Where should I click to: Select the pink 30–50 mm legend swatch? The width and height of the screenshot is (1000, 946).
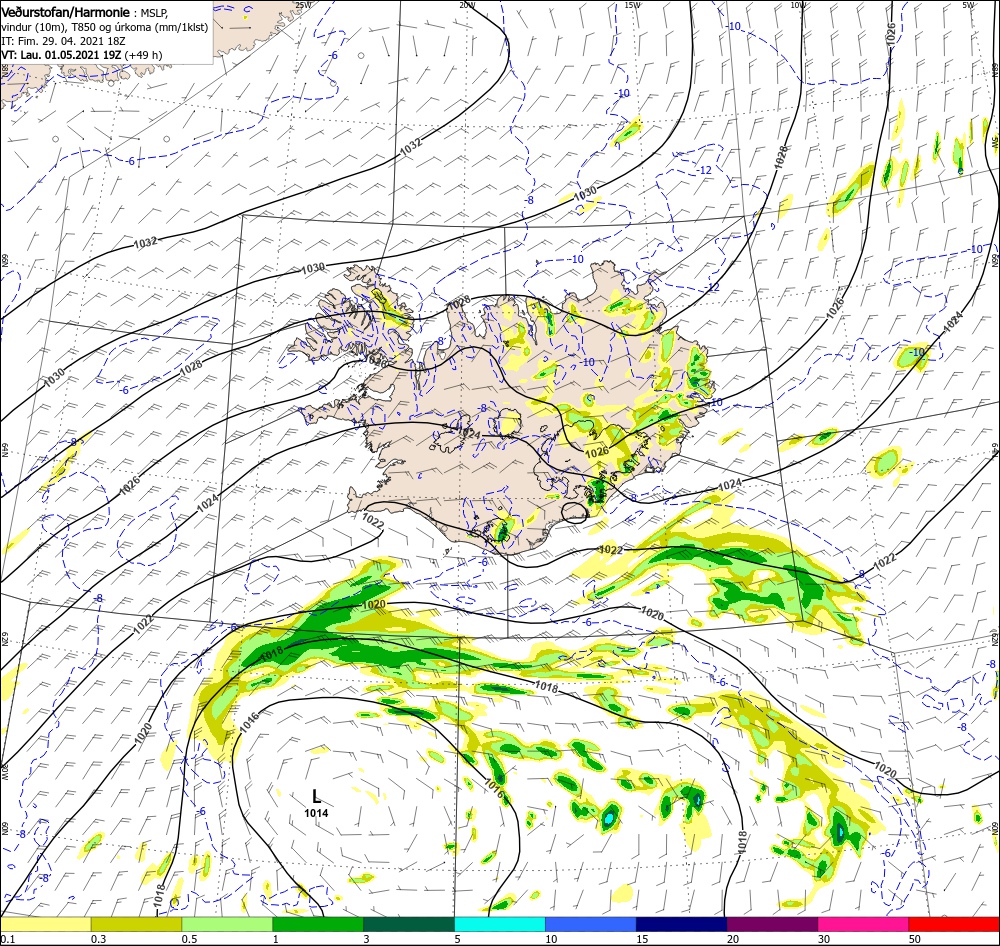864,924
